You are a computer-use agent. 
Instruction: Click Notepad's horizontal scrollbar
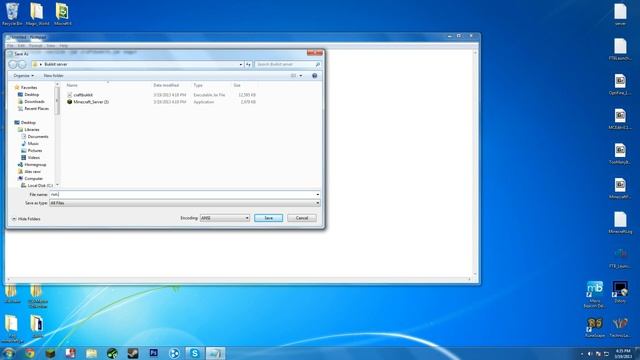tap(239, 280)
